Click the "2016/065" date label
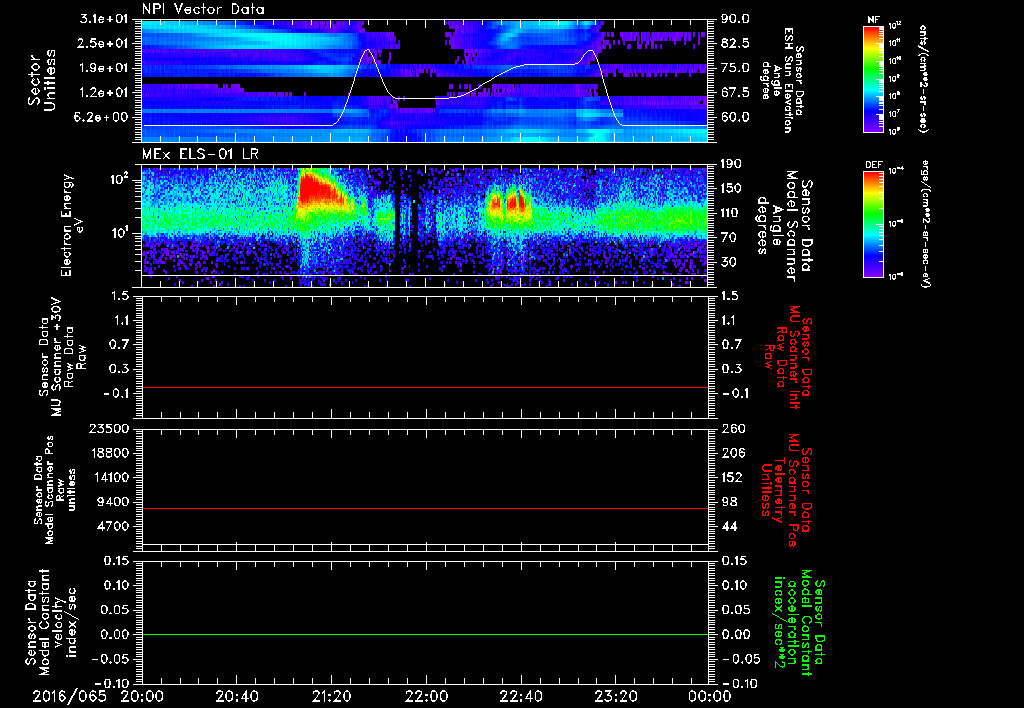The image size is (1024, 708). (69, 696)
